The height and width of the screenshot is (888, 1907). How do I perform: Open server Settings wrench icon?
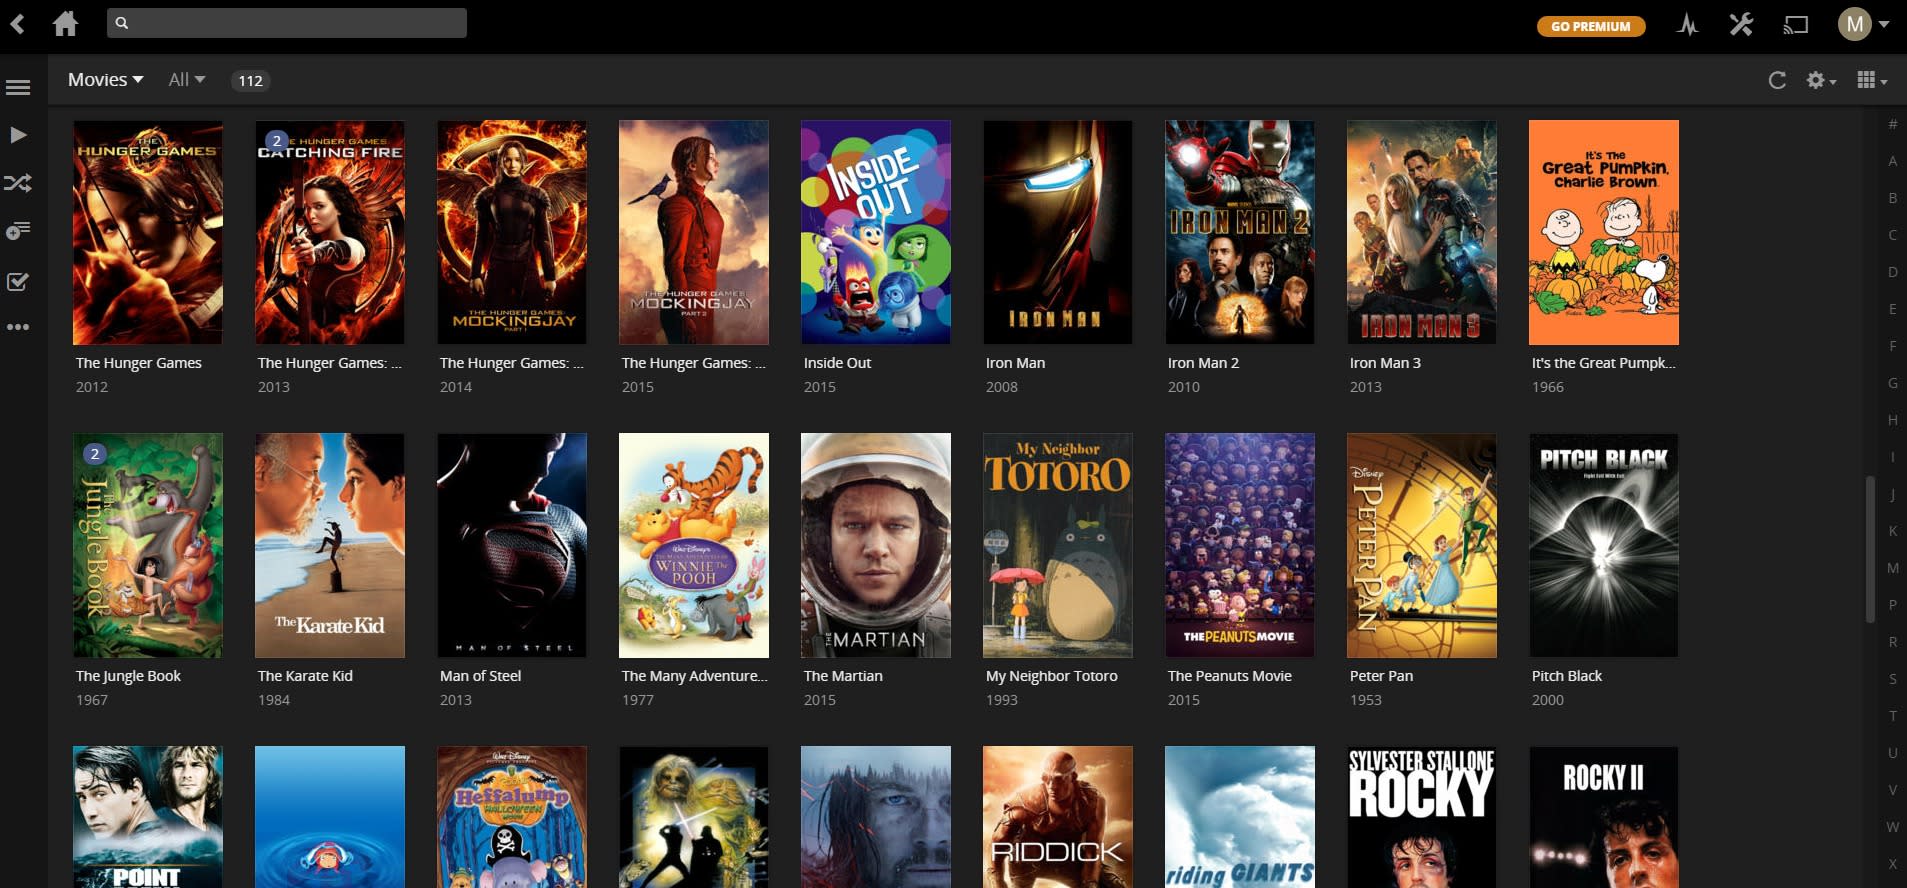pos(1741,24)
